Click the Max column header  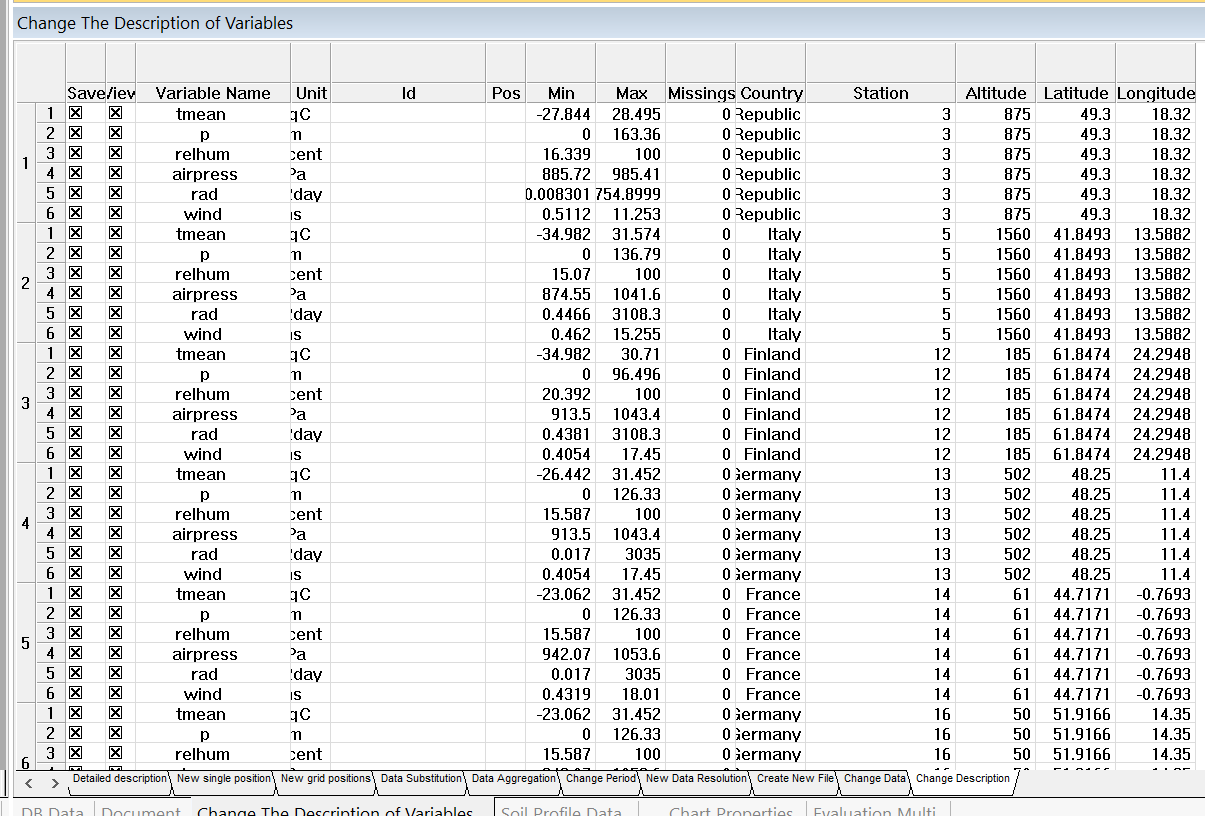click(x=631, y=93)
